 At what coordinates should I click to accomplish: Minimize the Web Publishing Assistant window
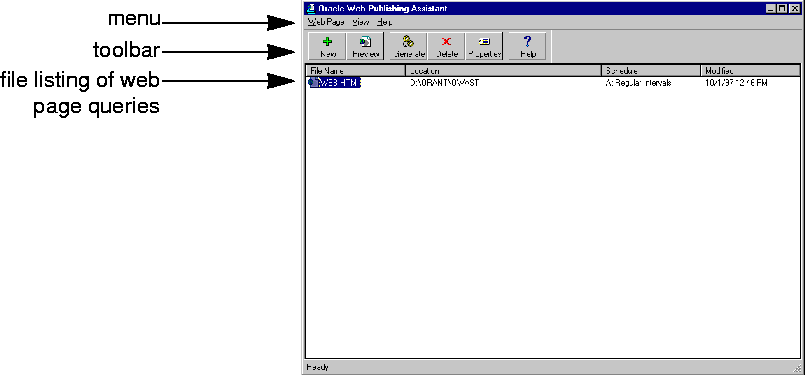(771, 8)
